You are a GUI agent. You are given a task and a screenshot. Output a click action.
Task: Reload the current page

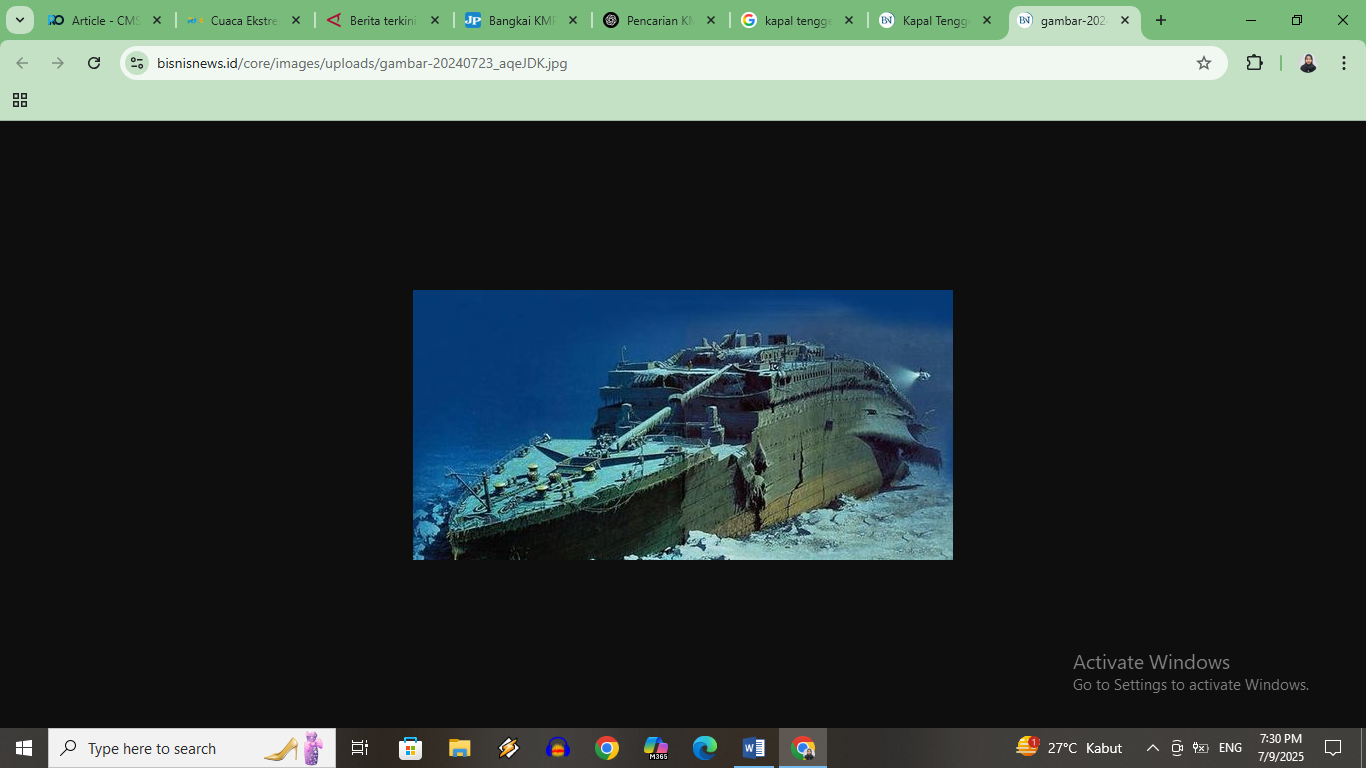tap(94, 63)
